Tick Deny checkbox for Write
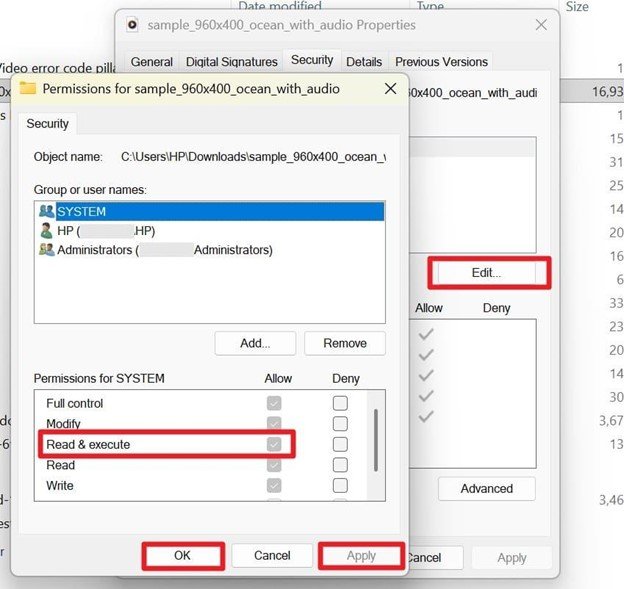The width and height of the screenshot is (624, 589). 340,486
